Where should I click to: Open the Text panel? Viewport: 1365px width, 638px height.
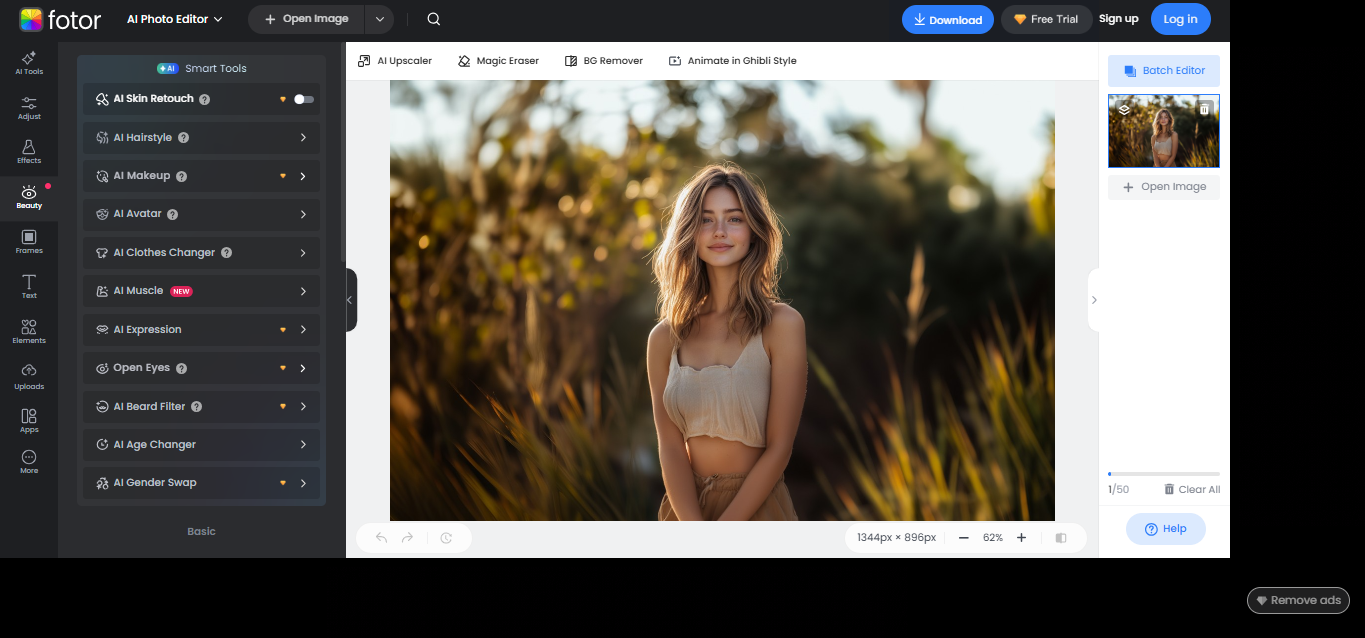(29, 285)
